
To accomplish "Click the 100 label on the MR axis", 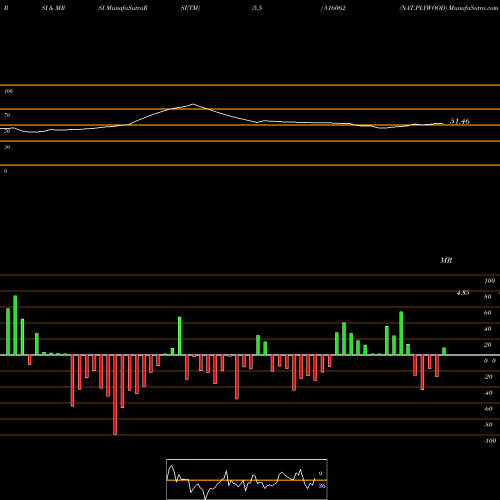I will (489, 281).
